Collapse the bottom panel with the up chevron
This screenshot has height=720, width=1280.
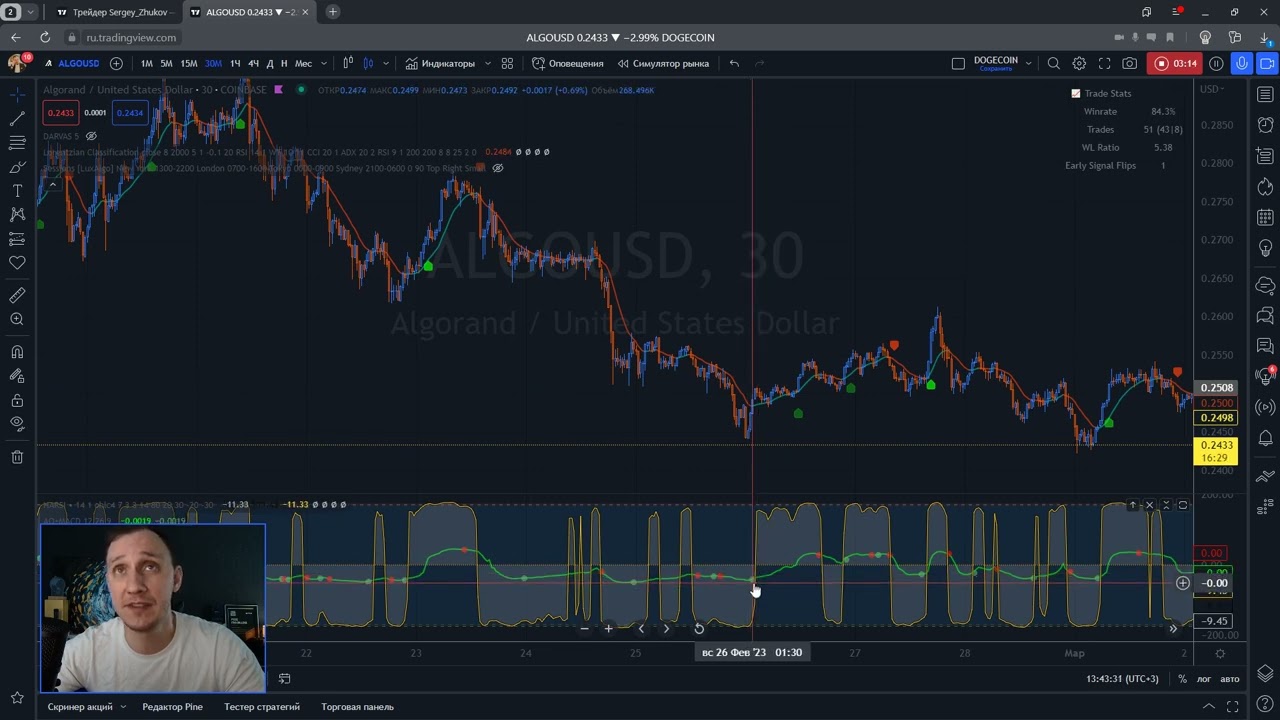[1208, 707]
